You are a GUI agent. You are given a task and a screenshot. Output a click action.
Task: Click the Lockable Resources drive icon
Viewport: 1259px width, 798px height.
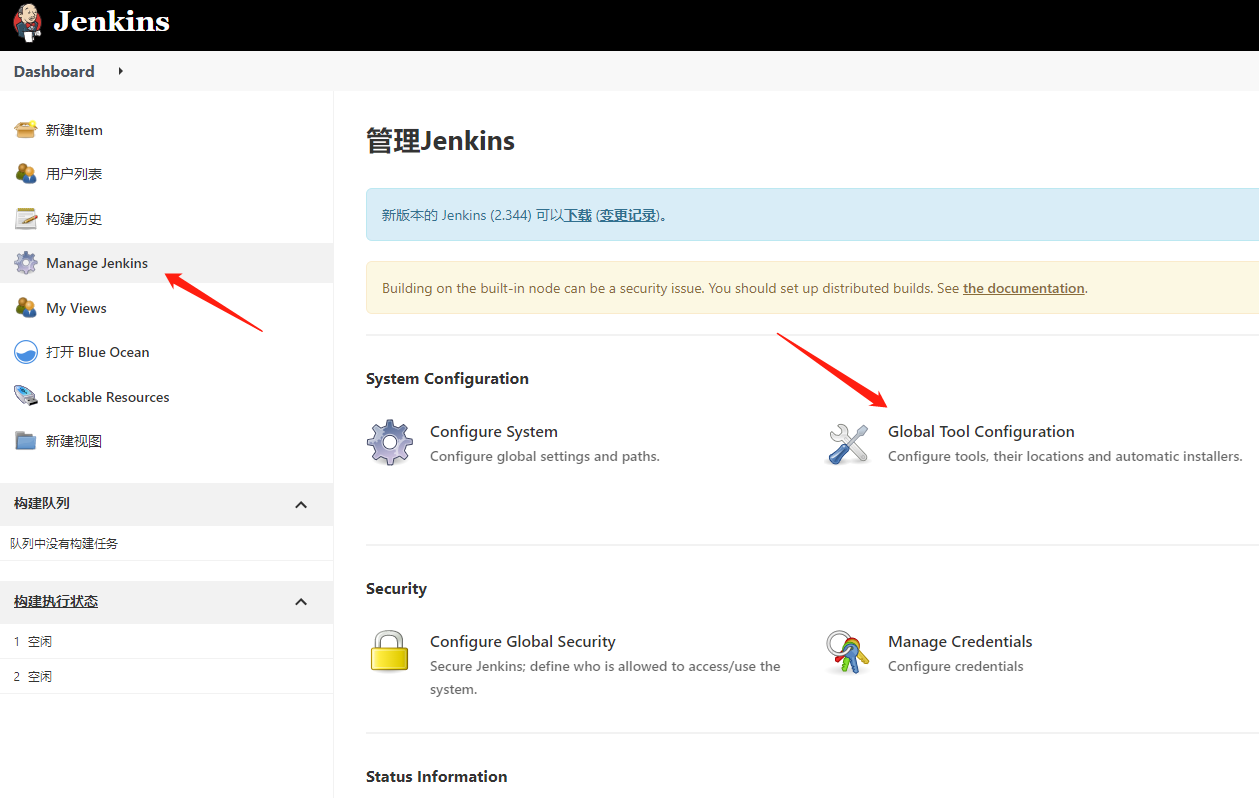(x=26, y=396)
